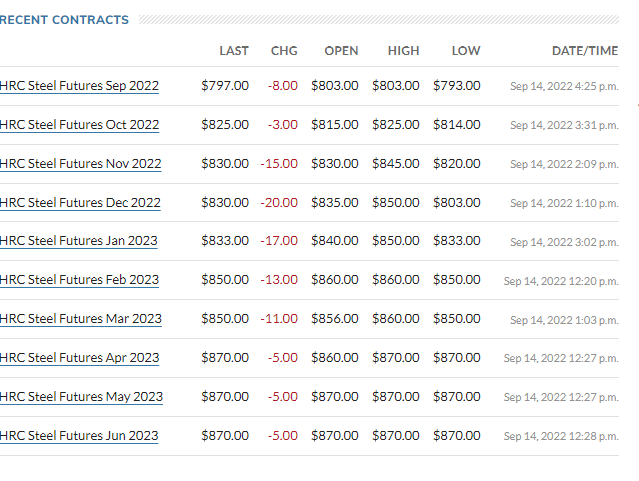Click the CHG column header
The height and width of the screenshot is (481, 639).
(284, 51)
